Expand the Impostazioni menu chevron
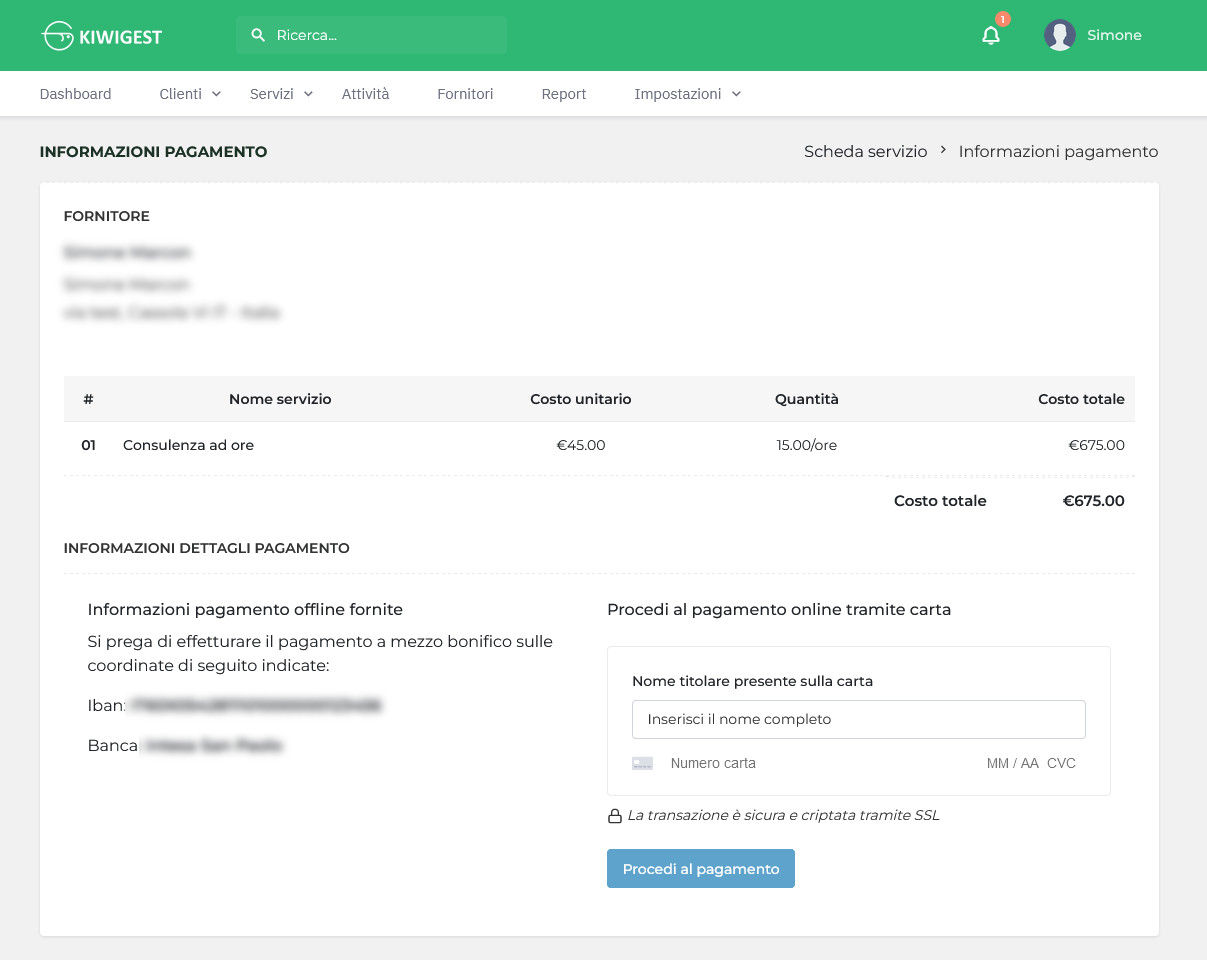 tap(736, 94)
